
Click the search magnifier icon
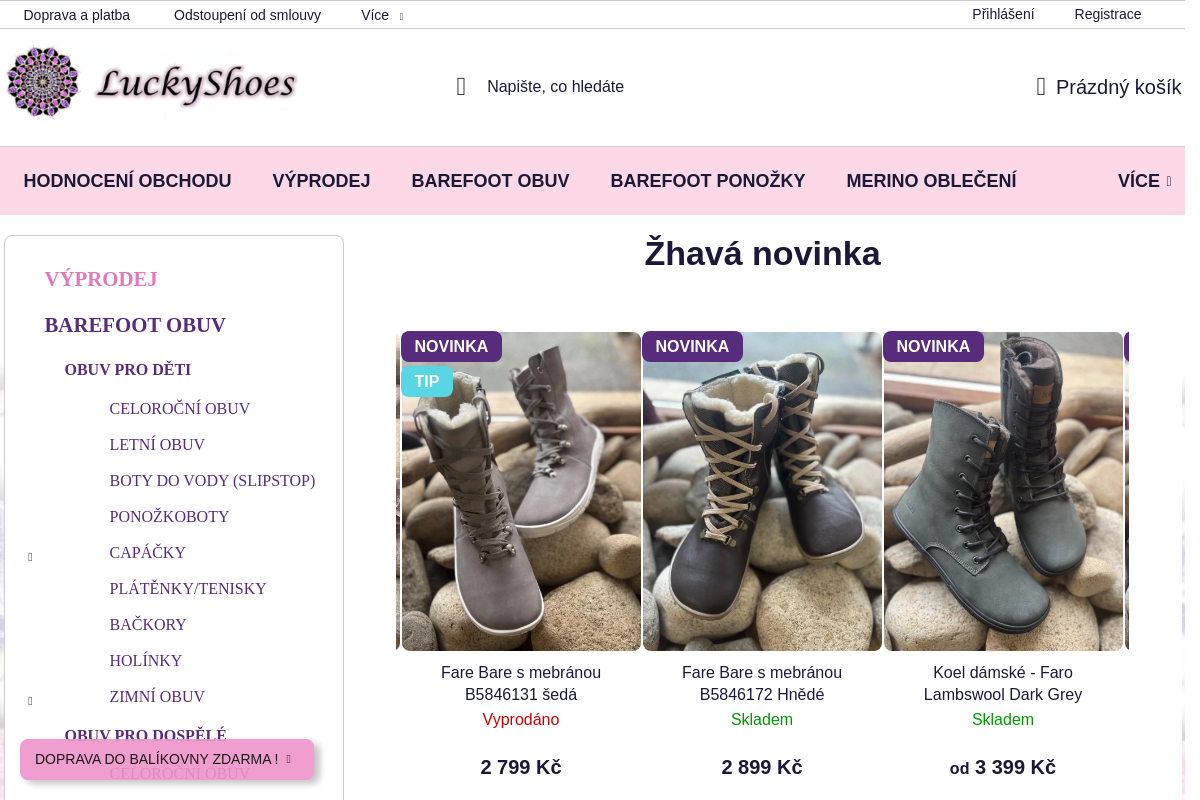[x=460, y=86]
